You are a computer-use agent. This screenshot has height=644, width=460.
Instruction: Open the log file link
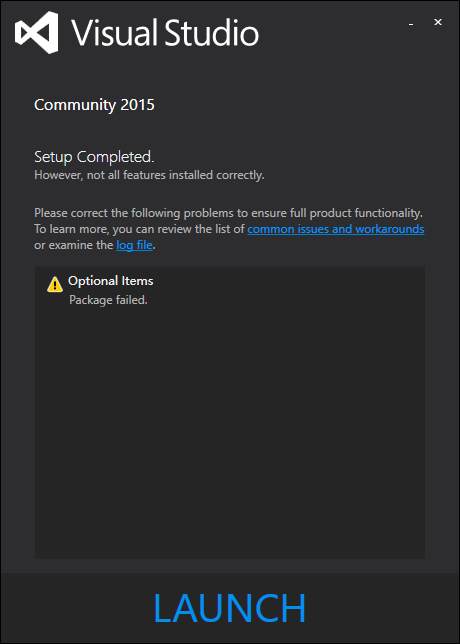pos(134,246)
